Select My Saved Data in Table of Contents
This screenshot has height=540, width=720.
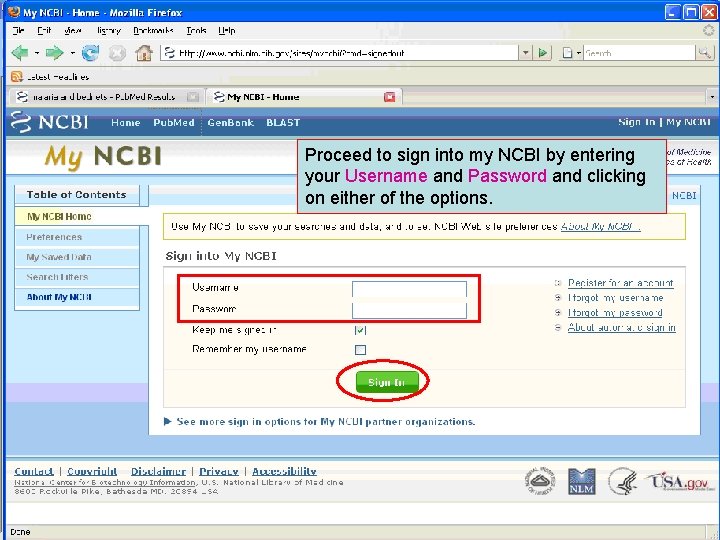tap(77, 257)
